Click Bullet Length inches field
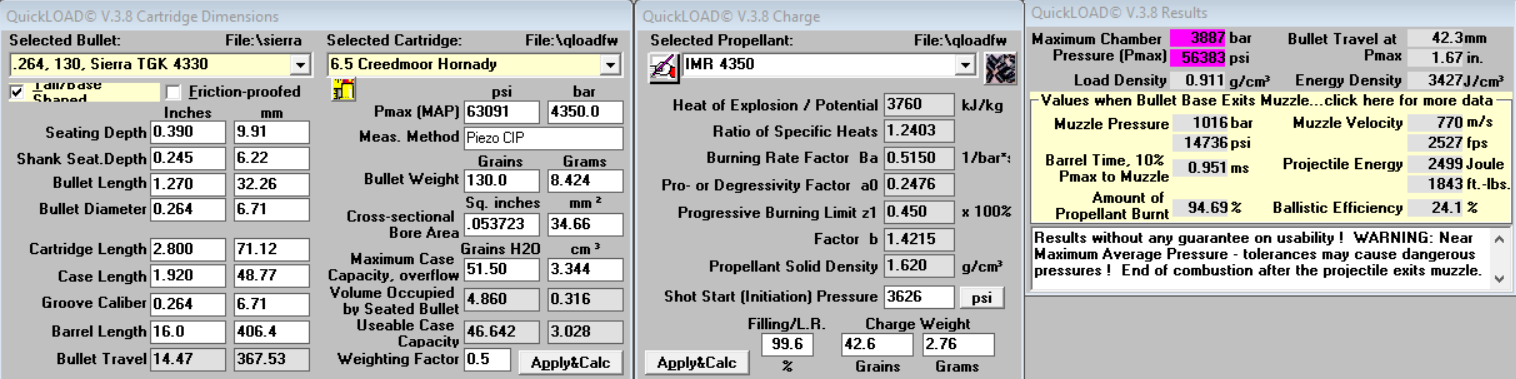The width and height of the screenshot is (1516, 379). (x=189, y=184)
